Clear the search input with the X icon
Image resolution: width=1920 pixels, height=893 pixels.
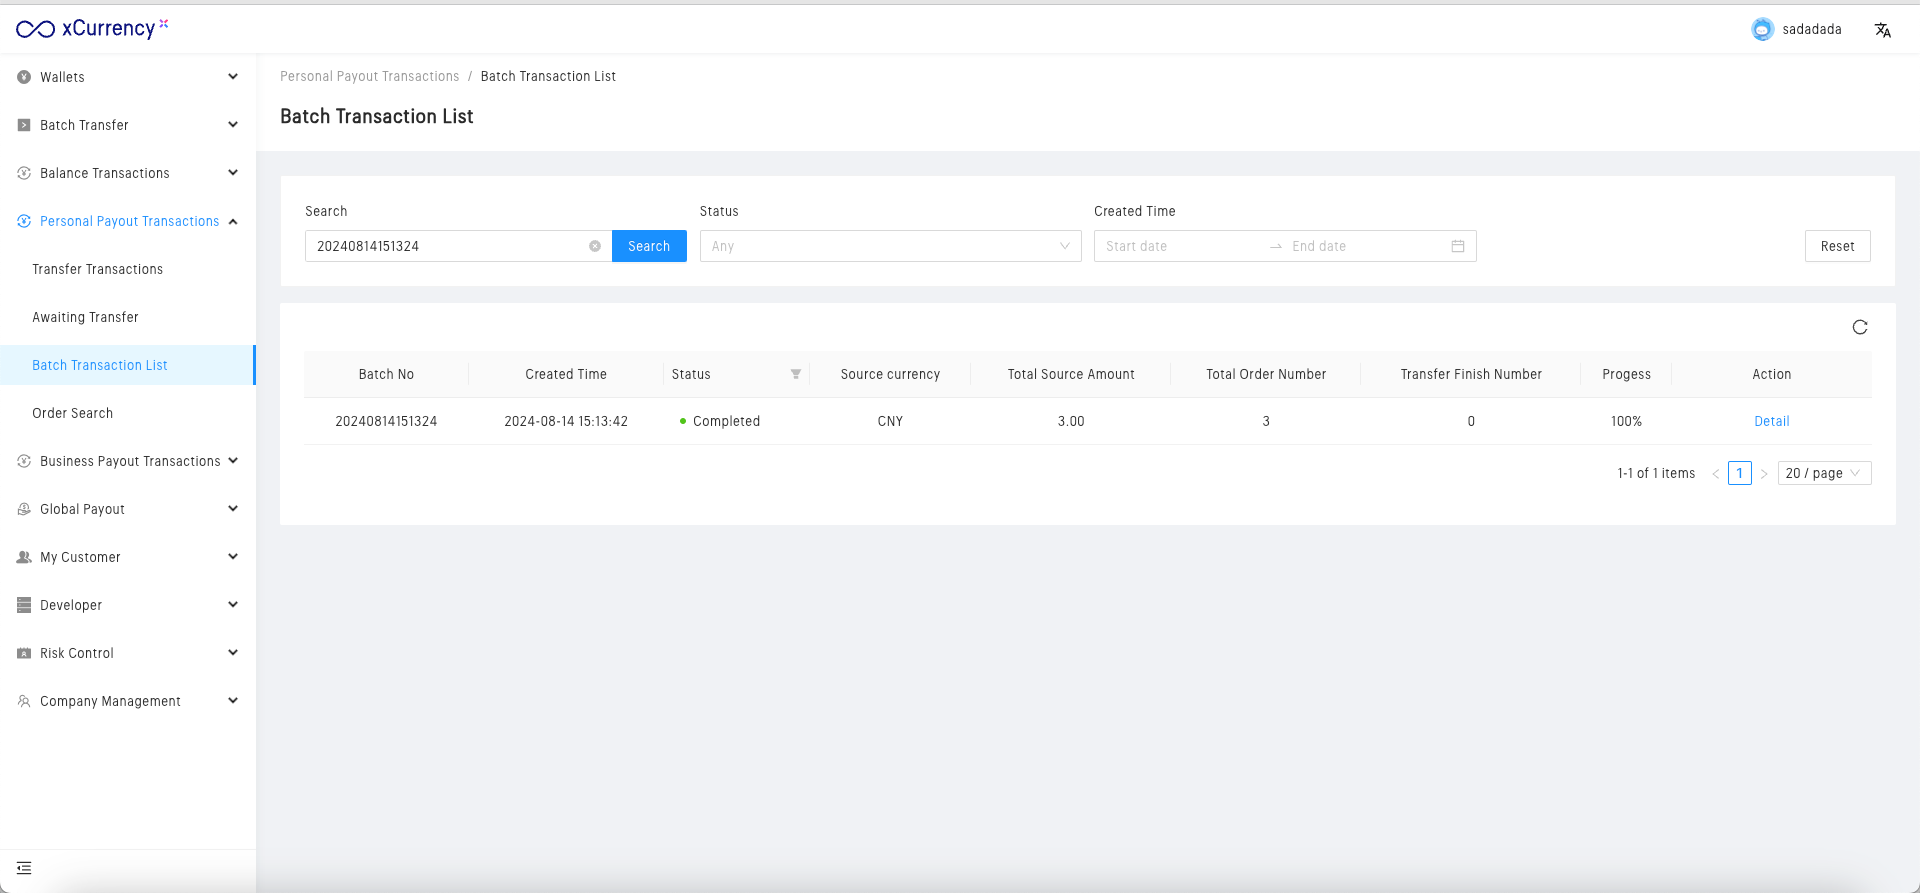pos(595,246)
